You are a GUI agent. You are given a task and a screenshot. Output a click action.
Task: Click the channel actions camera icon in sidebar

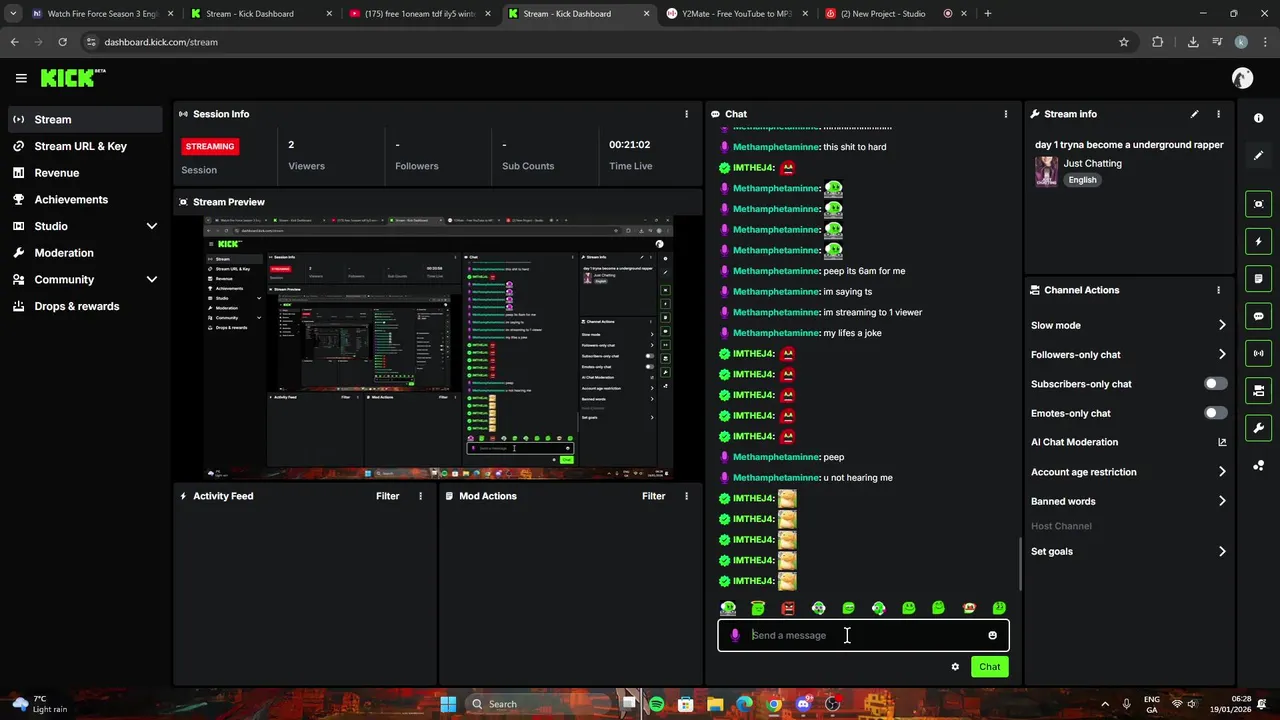[1258, 390]
